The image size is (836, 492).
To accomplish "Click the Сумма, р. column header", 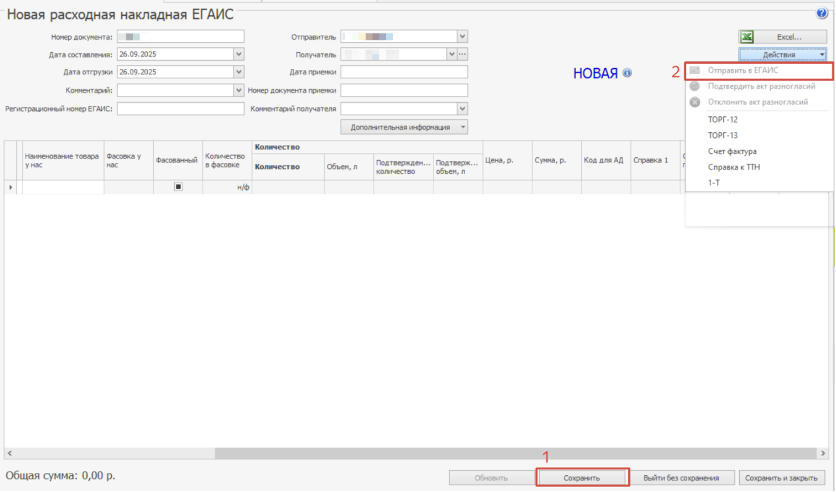I will click(556, 160).
